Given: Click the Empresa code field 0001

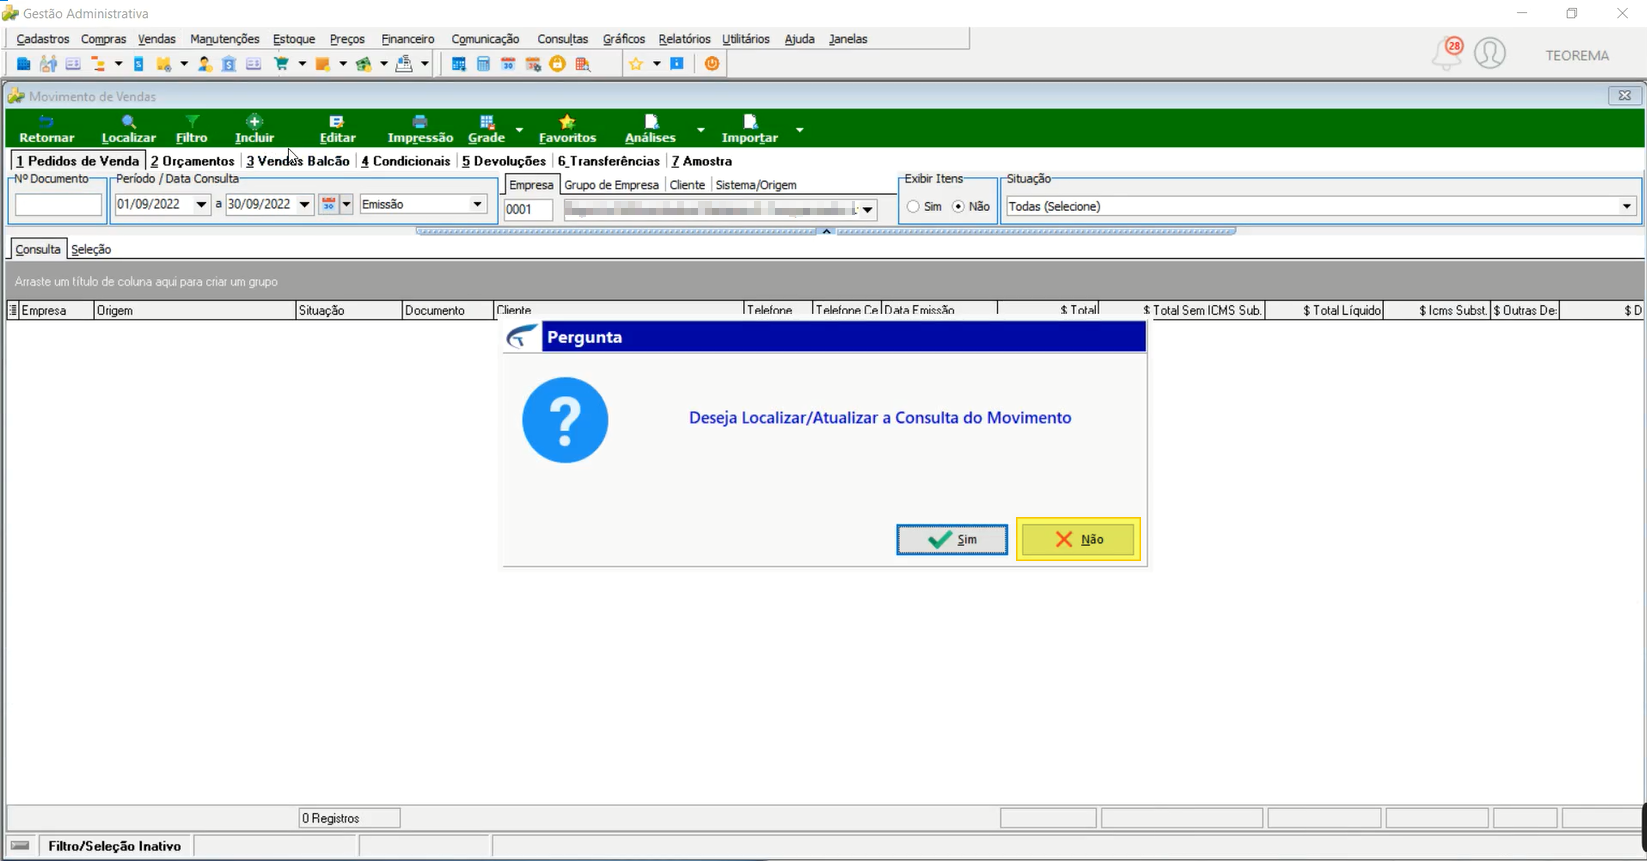Looking at the screenshot, I should (528, 210).
